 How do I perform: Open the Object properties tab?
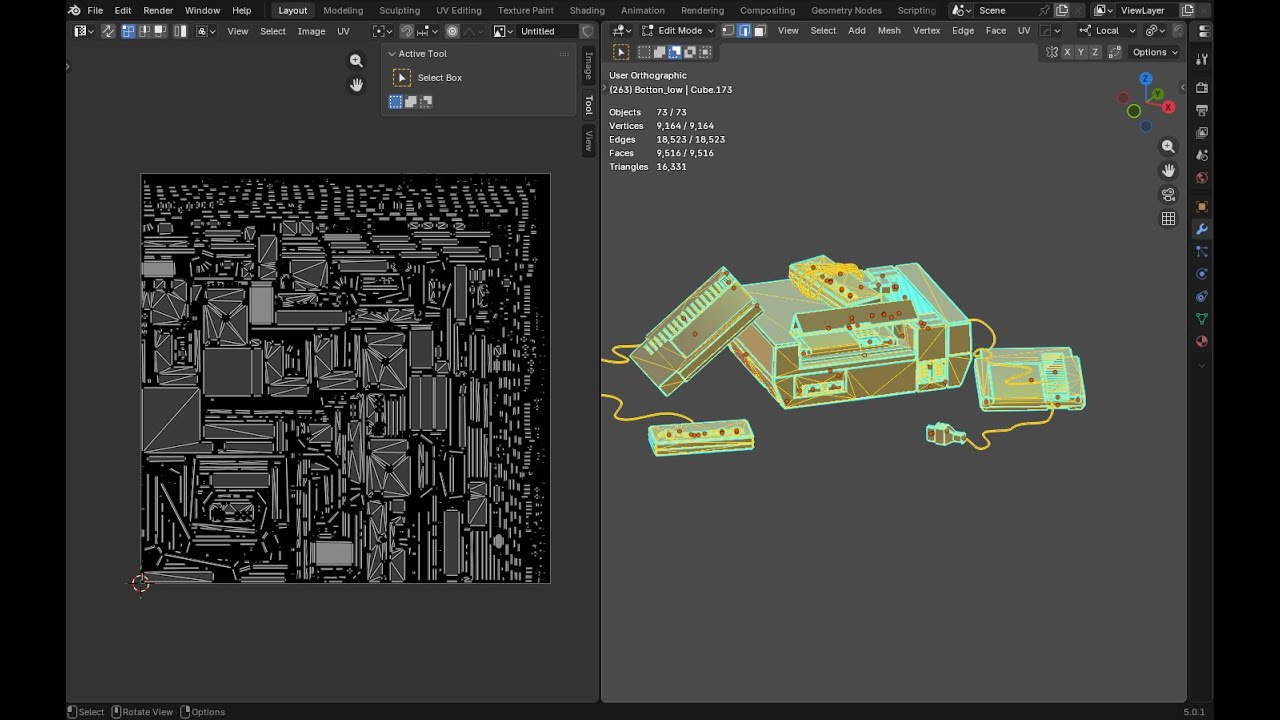coord(1202,207)
